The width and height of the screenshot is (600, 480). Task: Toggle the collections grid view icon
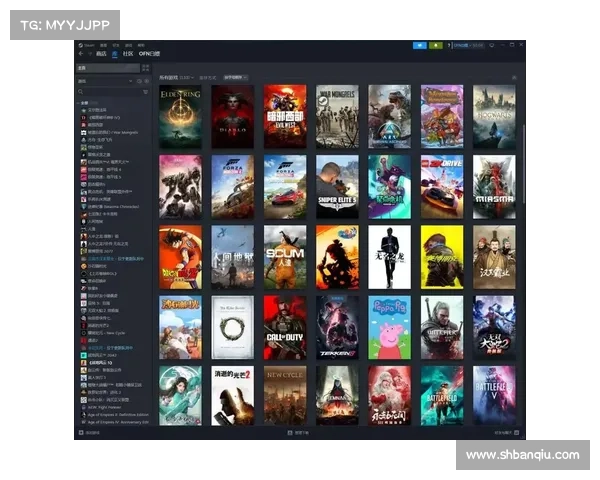tap(145, 68)
